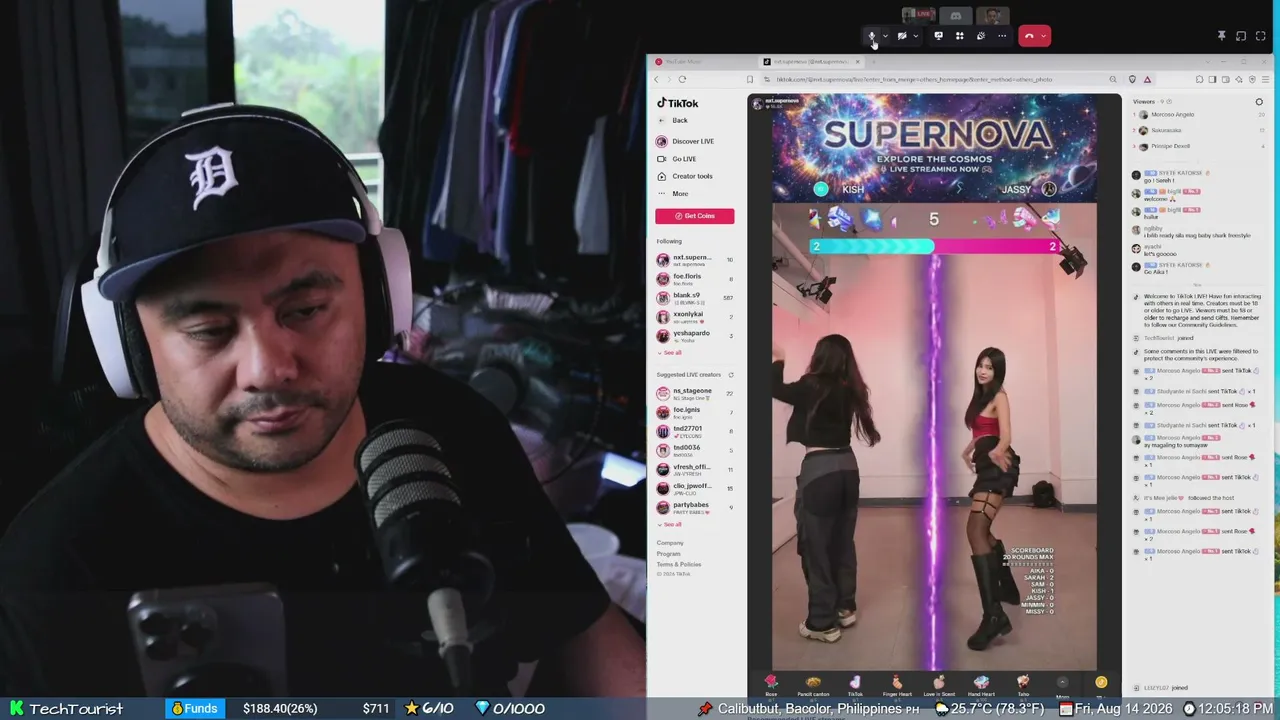The width and height of the screenshot is (1280, 720).
Task: Open foe.floris in Following list
Action: click(x=695, y=279)
